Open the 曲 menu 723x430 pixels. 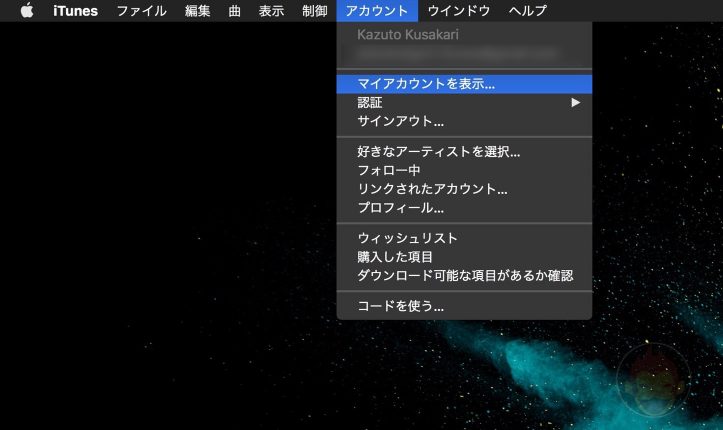click(235, 10)
